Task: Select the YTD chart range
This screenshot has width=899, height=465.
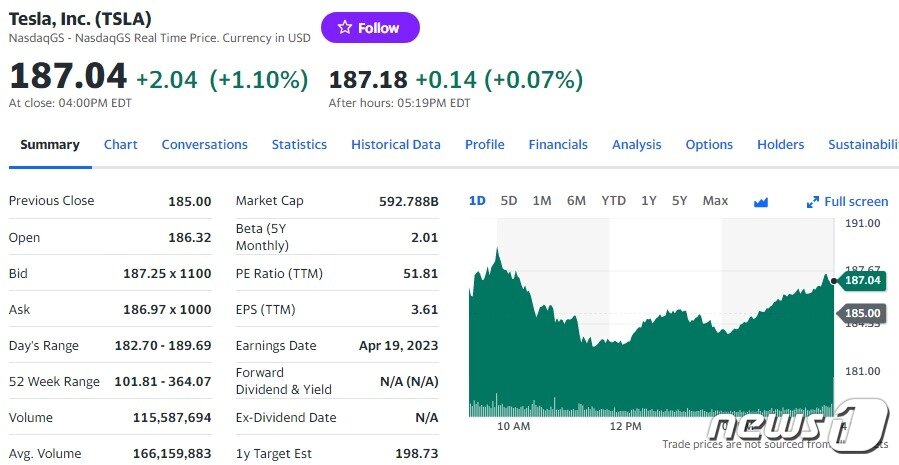Action: pyautogui.click(x=613, y=201)
